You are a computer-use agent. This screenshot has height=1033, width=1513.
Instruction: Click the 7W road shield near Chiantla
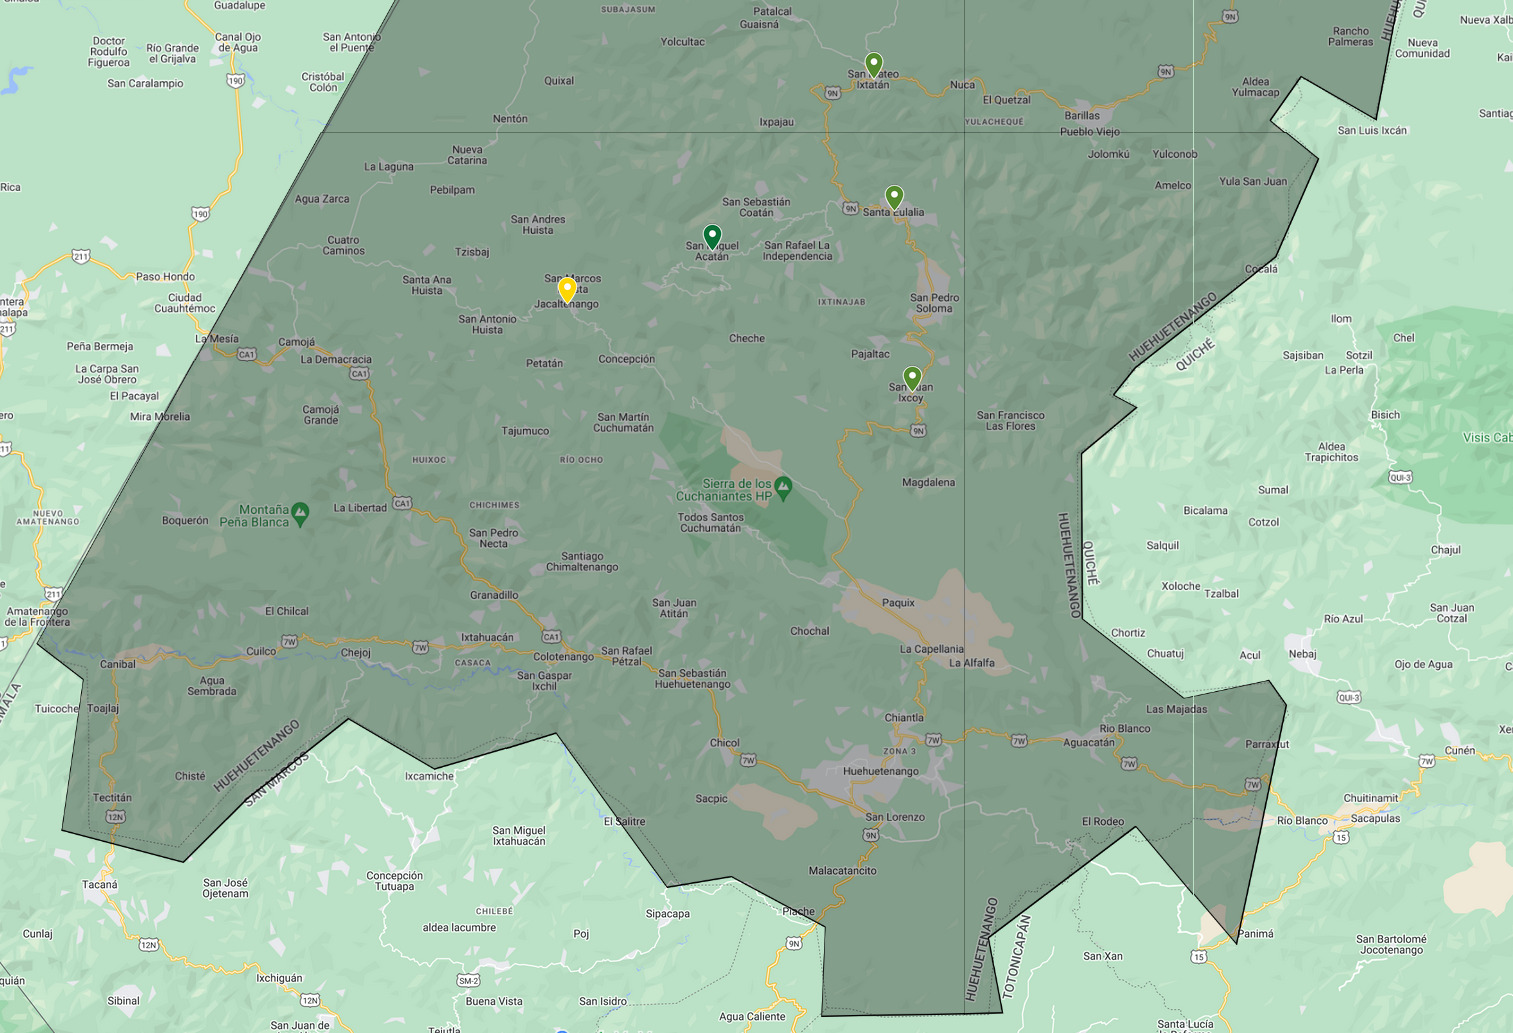pyautogui.click(x=933, y=740)
